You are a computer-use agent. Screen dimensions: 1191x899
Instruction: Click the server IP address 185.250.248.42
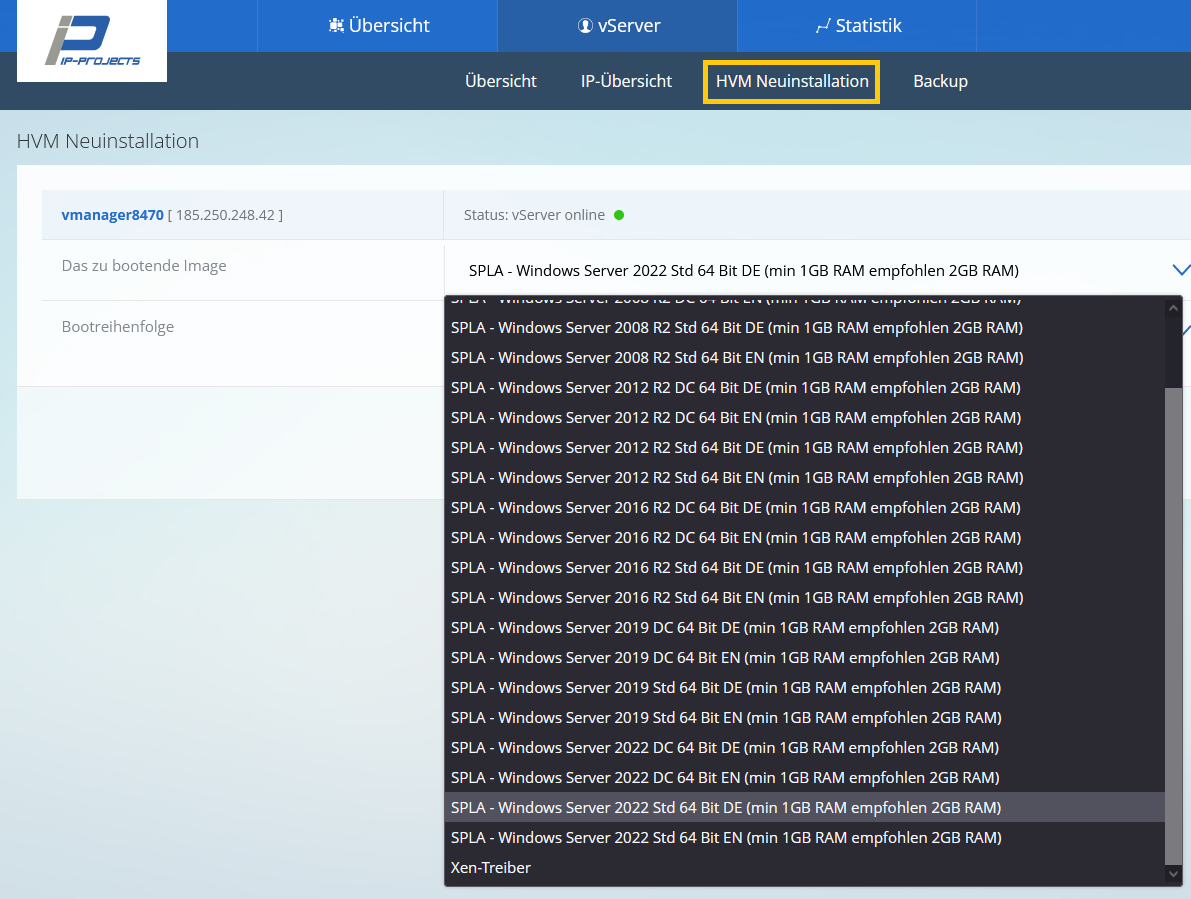226,215
